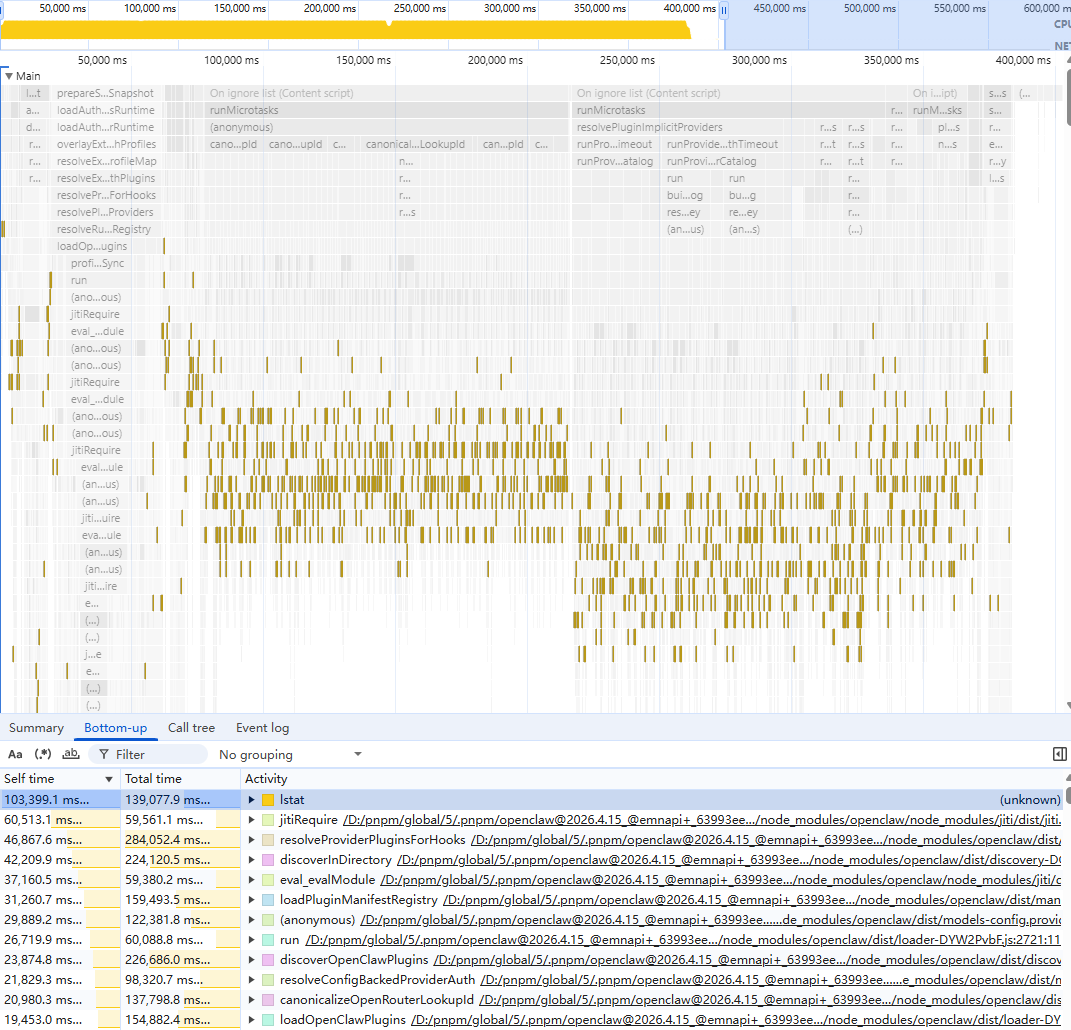Switch to the Summary tab
The width and height of the screenshot is (1071, 1030).
coord(36,728)
